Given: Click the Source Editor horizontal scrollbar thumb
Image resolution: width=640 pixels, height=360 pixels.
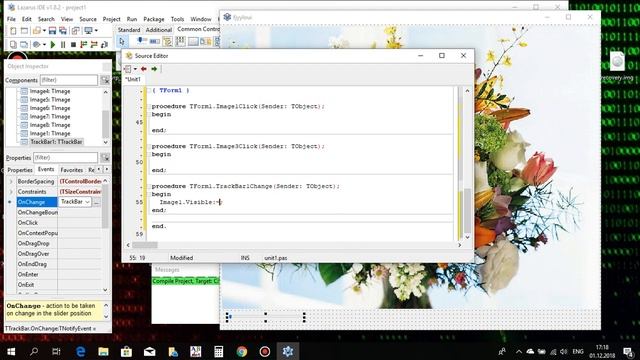Looking at the screenshot, I should click(145, 245).
